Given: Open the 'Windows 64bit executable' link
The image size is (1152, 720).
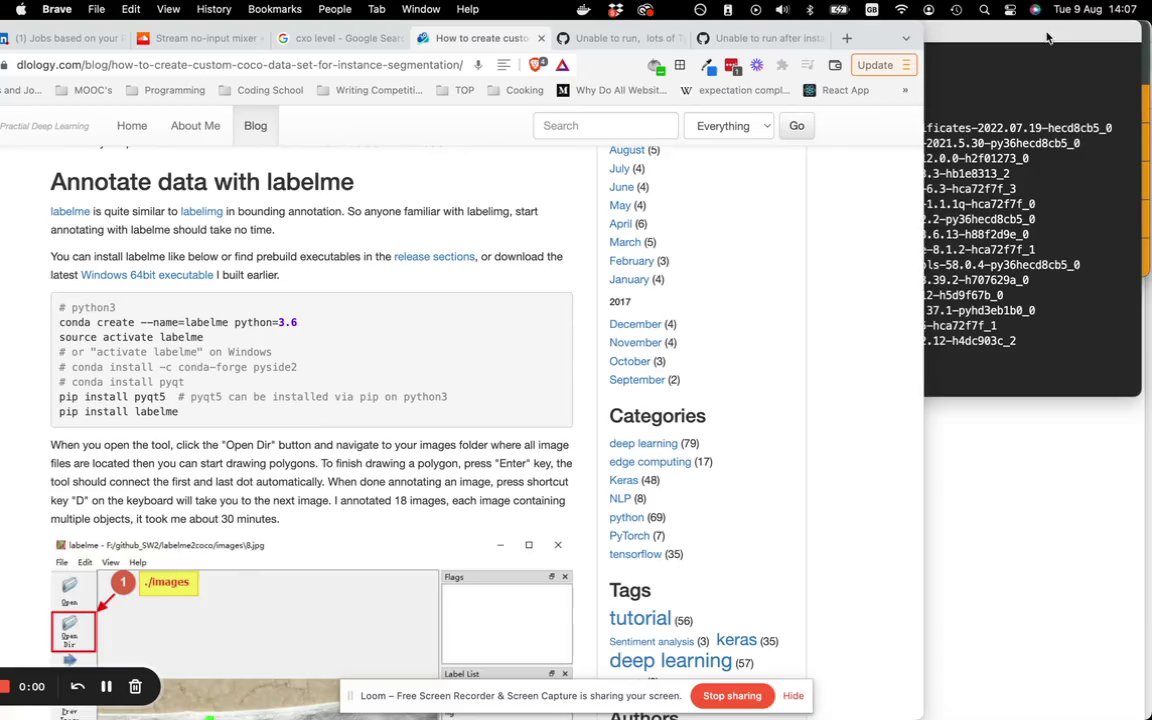Looking at the screenshot, I should 147,275.
